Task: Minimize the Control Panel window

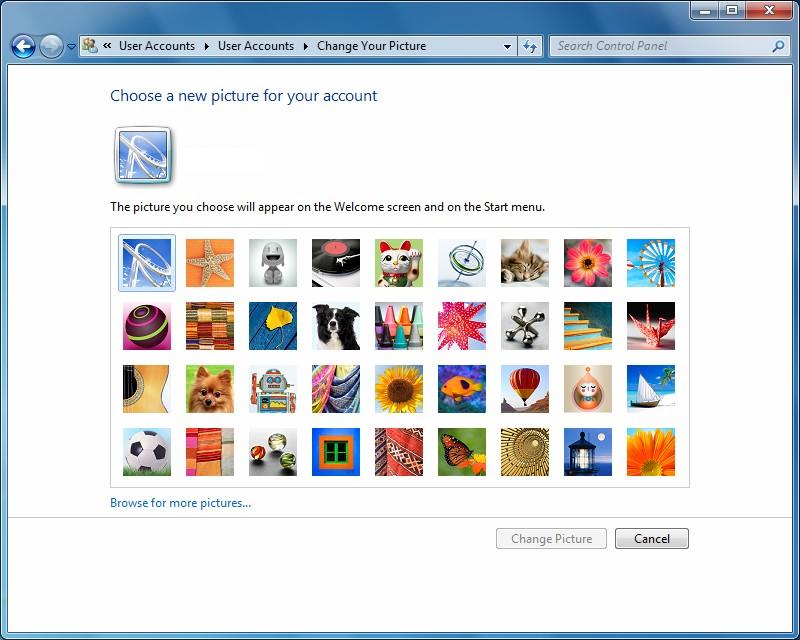Action: (705, 10)
